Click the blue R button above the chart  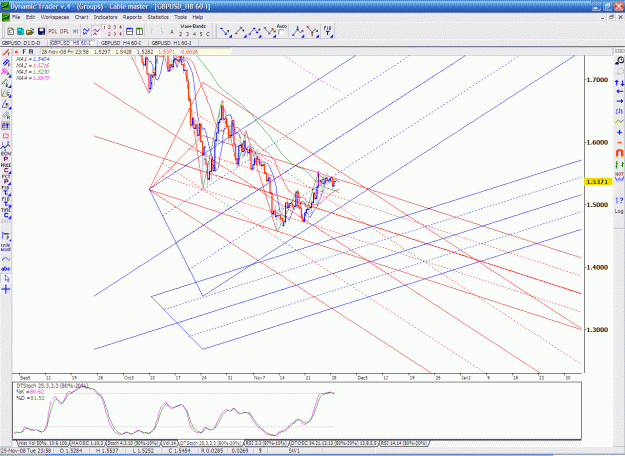point(31,52)
